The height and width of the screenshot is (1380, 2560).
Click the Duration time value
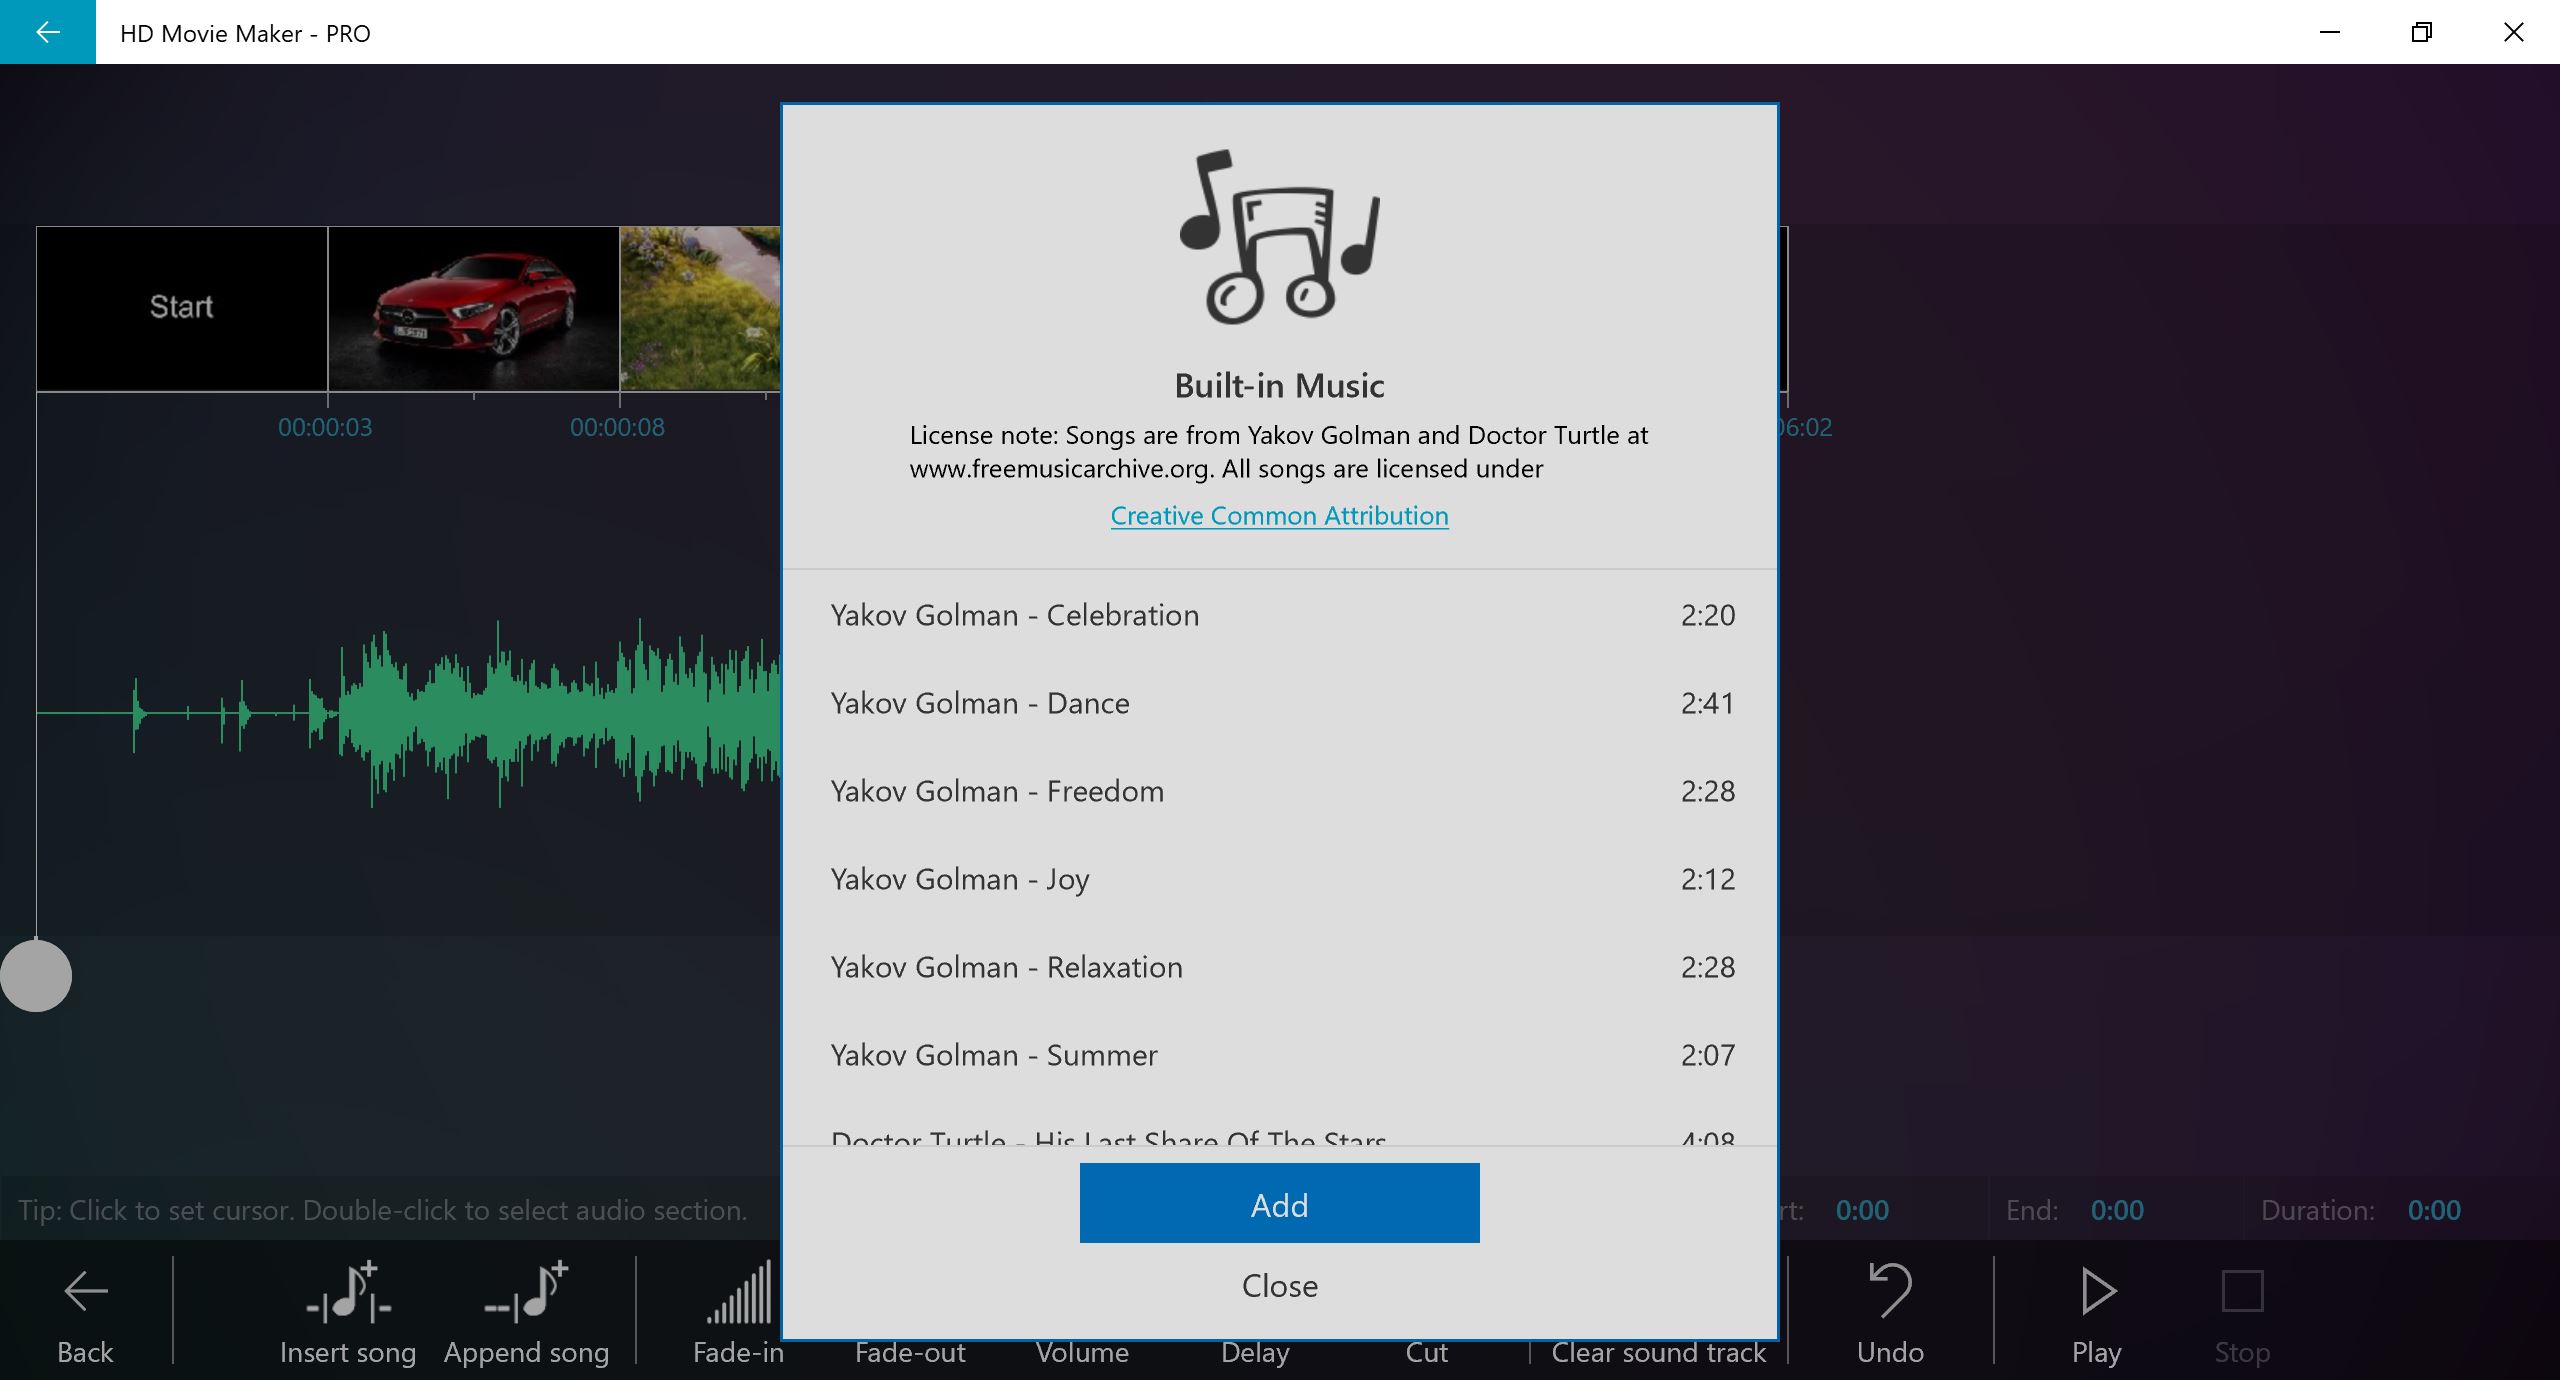tap(2434, 1211)
